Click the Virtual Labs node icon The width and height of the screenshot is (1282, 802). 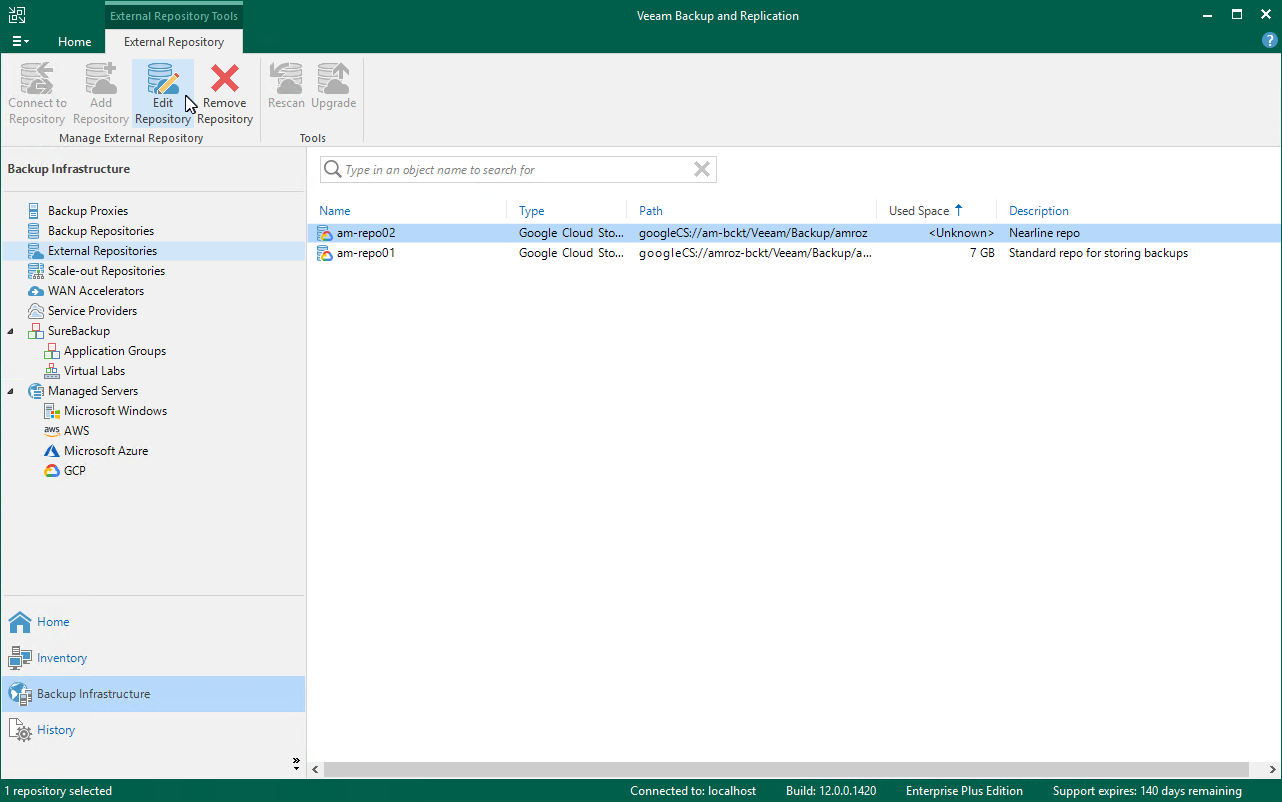tap(52, 371)
